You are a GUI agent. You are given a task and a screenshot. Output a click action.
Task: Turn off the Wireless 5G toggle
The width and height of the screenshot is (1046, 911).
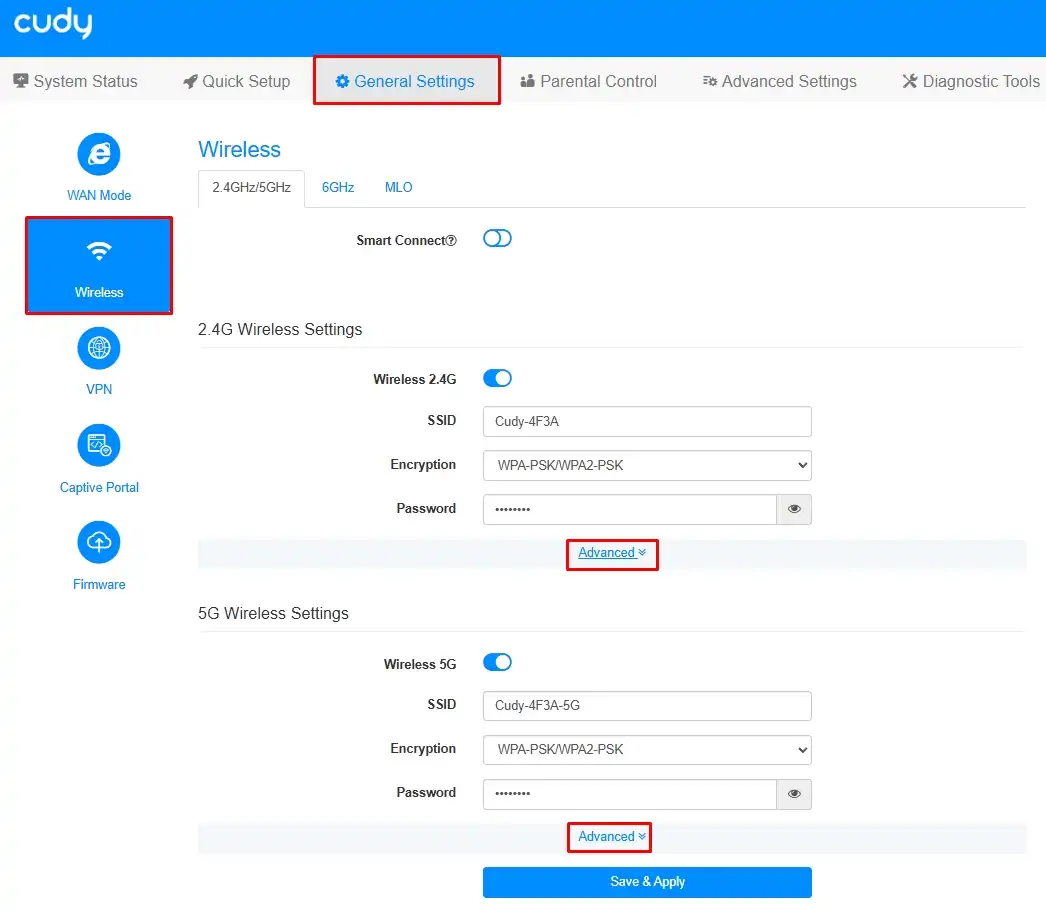pos(497,662)
